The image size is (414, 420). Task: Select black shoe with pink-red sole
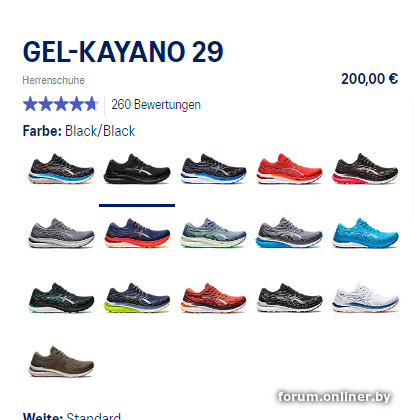point(365,169)
